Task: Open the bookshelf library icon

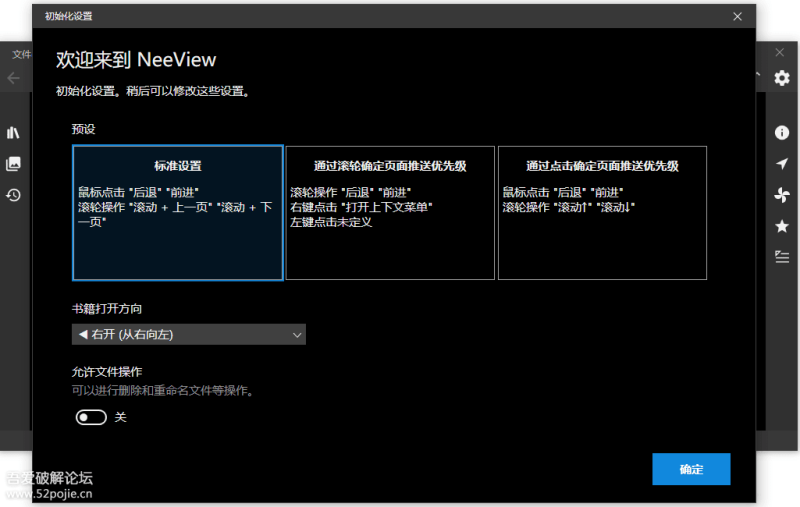Action: (13, 133)
